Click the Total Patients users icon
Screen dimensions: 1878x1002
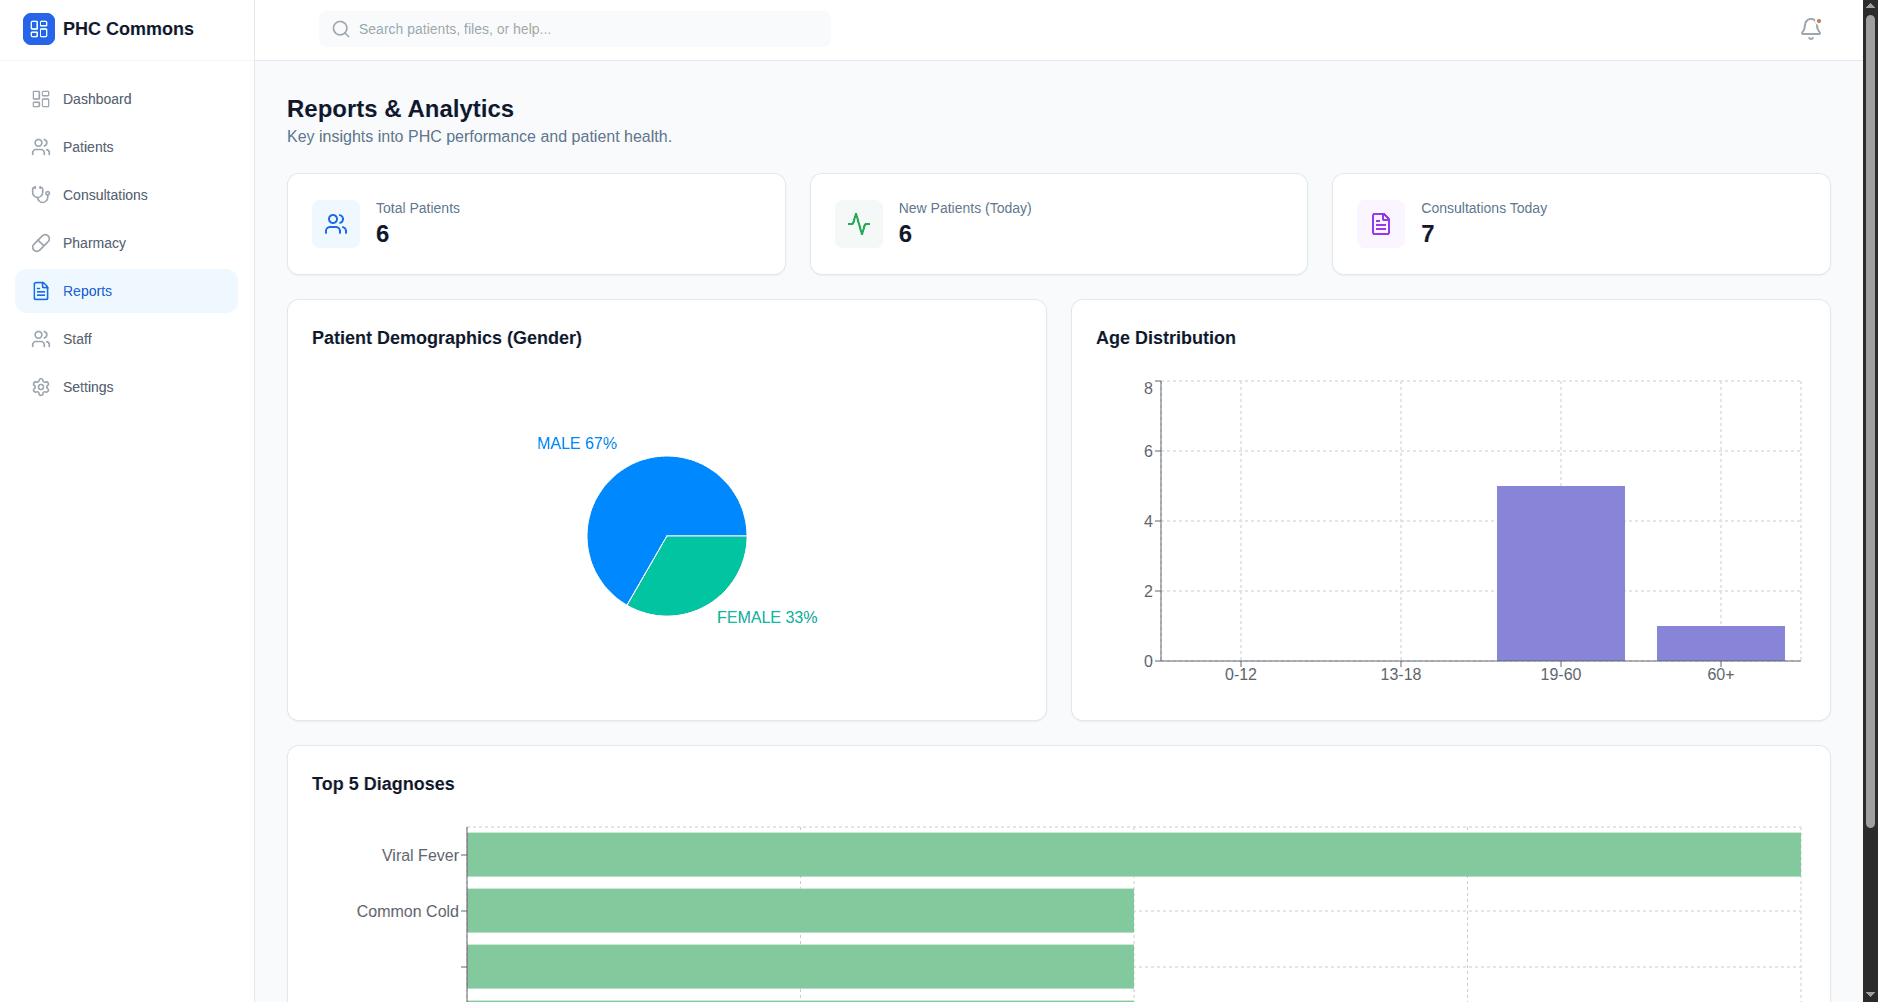point(336,224)
